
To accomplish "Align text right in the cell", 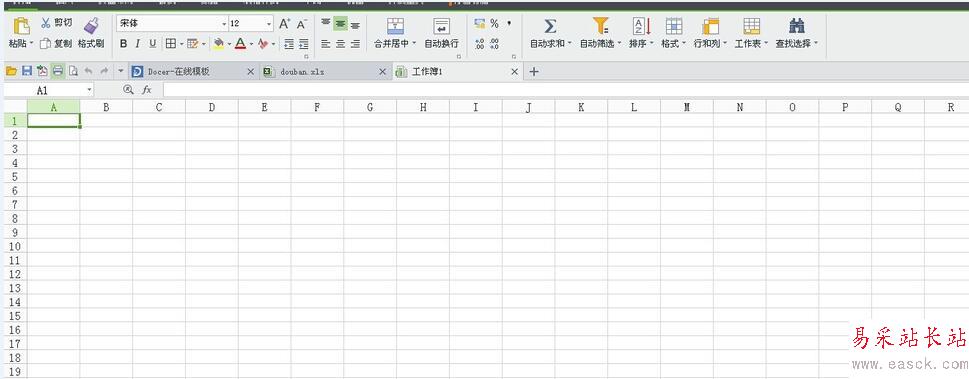I will click(x=355, y=44).
